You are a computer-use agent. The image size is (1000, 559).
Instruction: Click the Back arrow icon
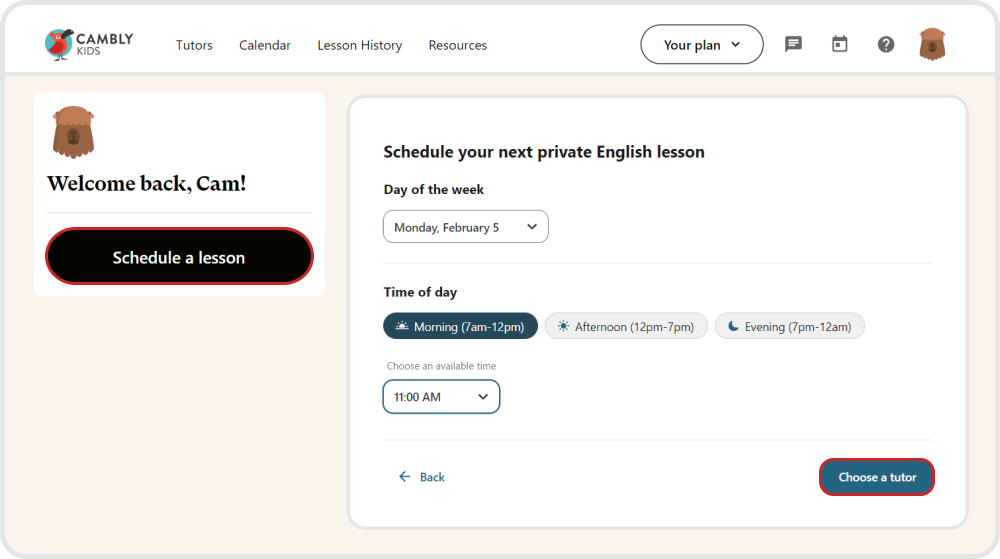click(405, 477)
